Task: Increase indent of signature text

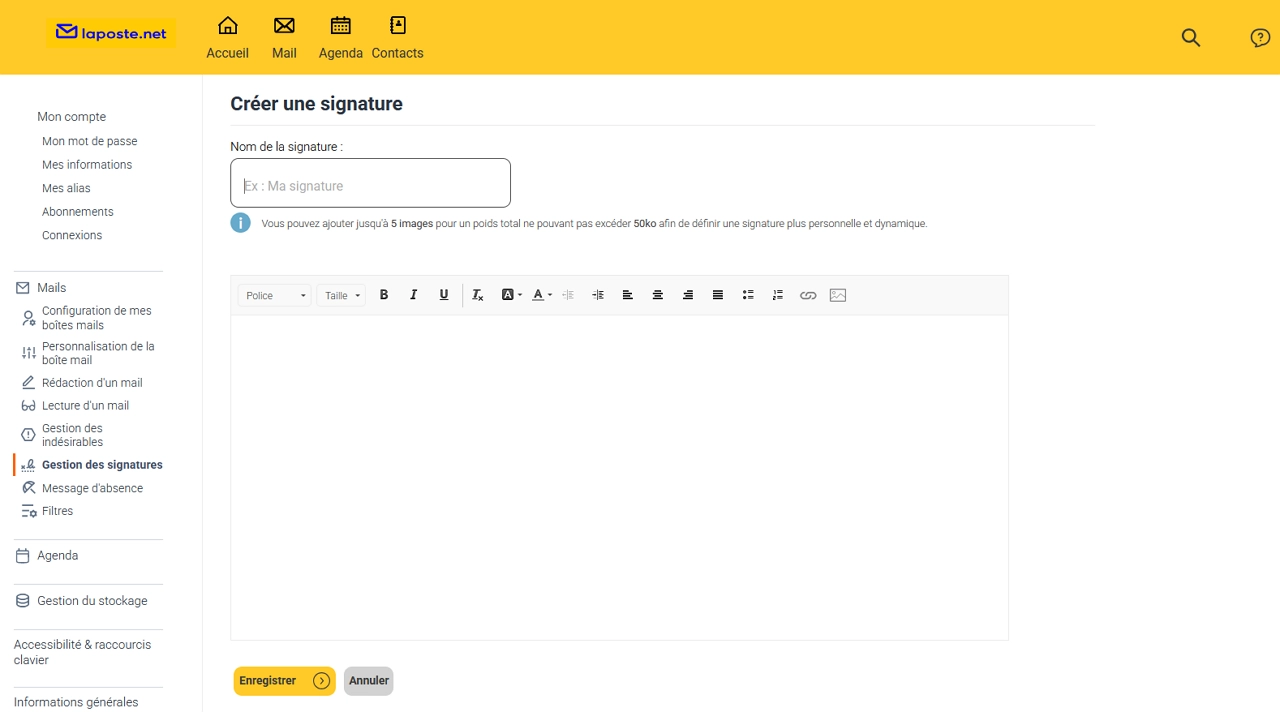Action: (x=598, y=295)
